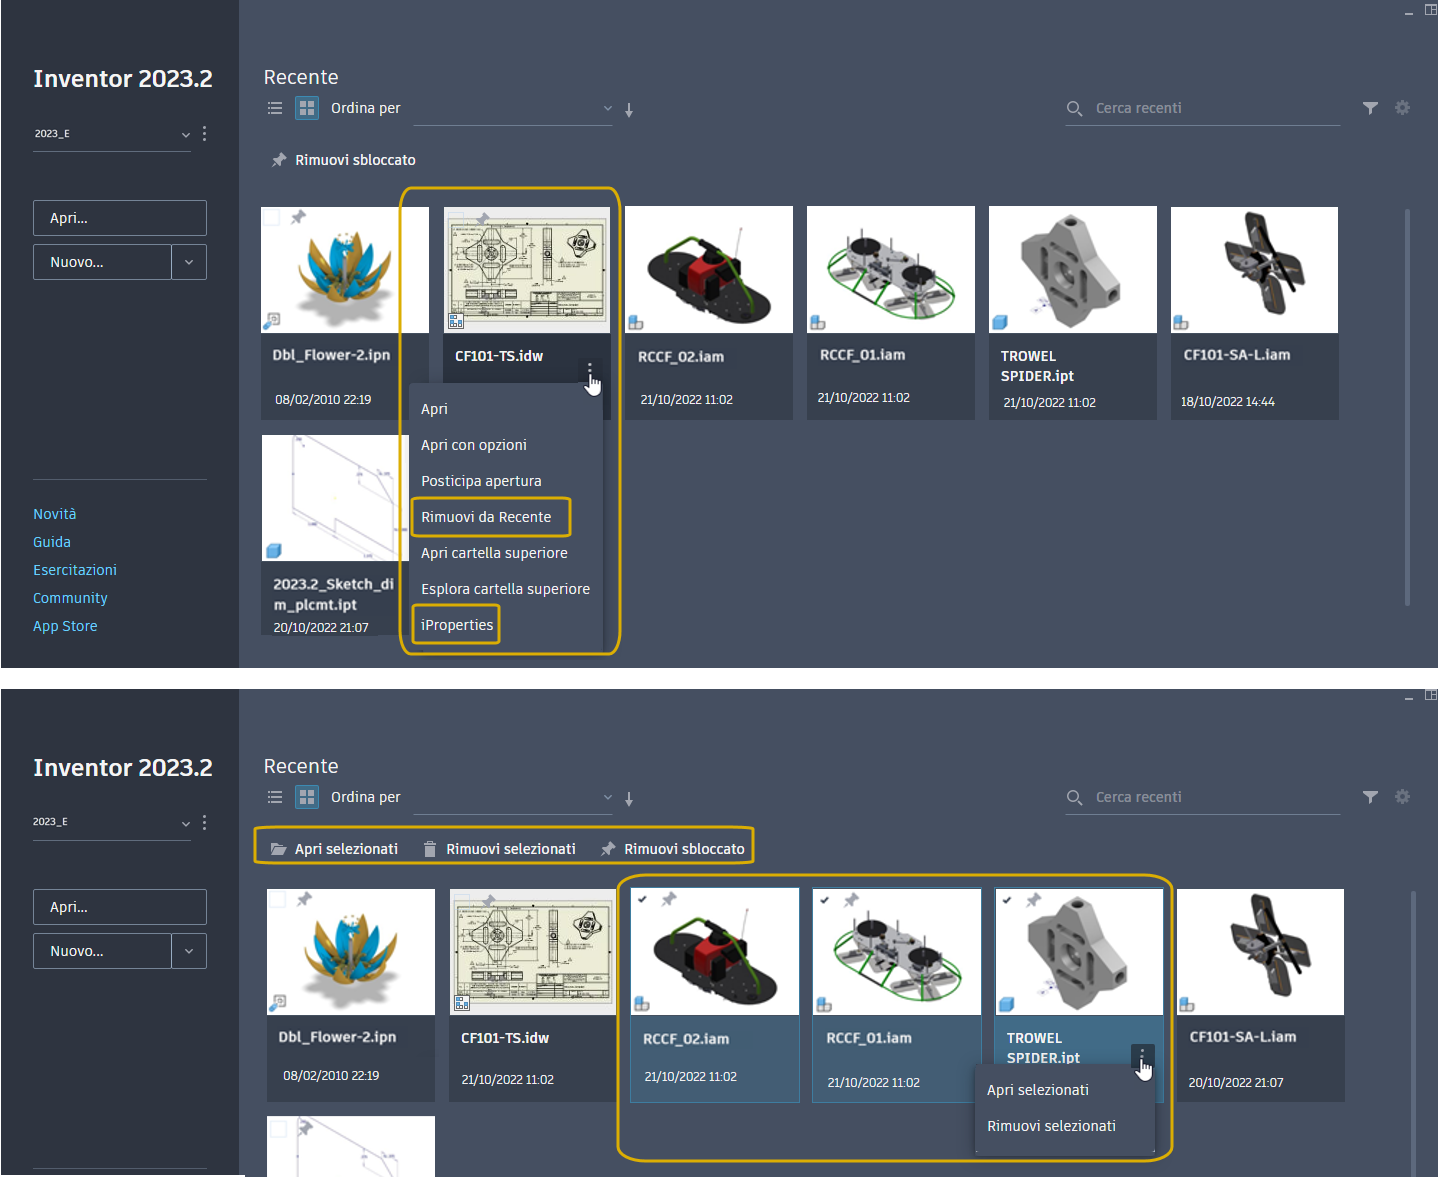Screen dimensions: 1438x1177
Task: Choose Esplora cartella superiore in the context menu
Action: click(x=507, y=589)
